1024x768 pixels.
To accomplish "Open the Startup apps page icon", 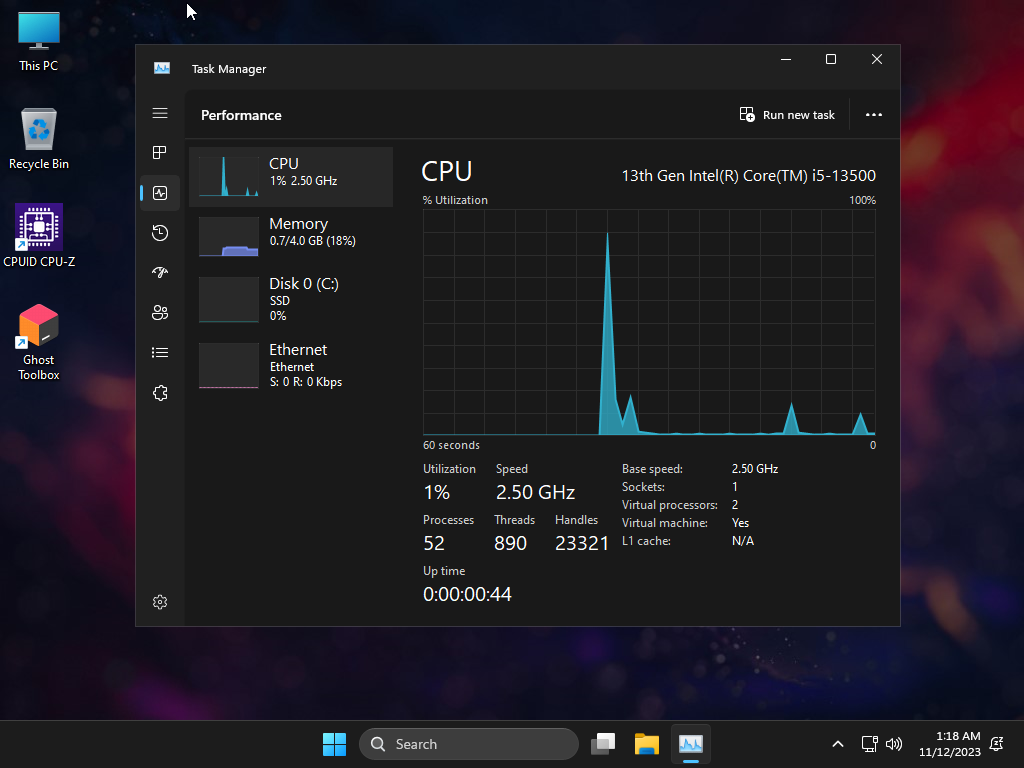I will (160, 273).
